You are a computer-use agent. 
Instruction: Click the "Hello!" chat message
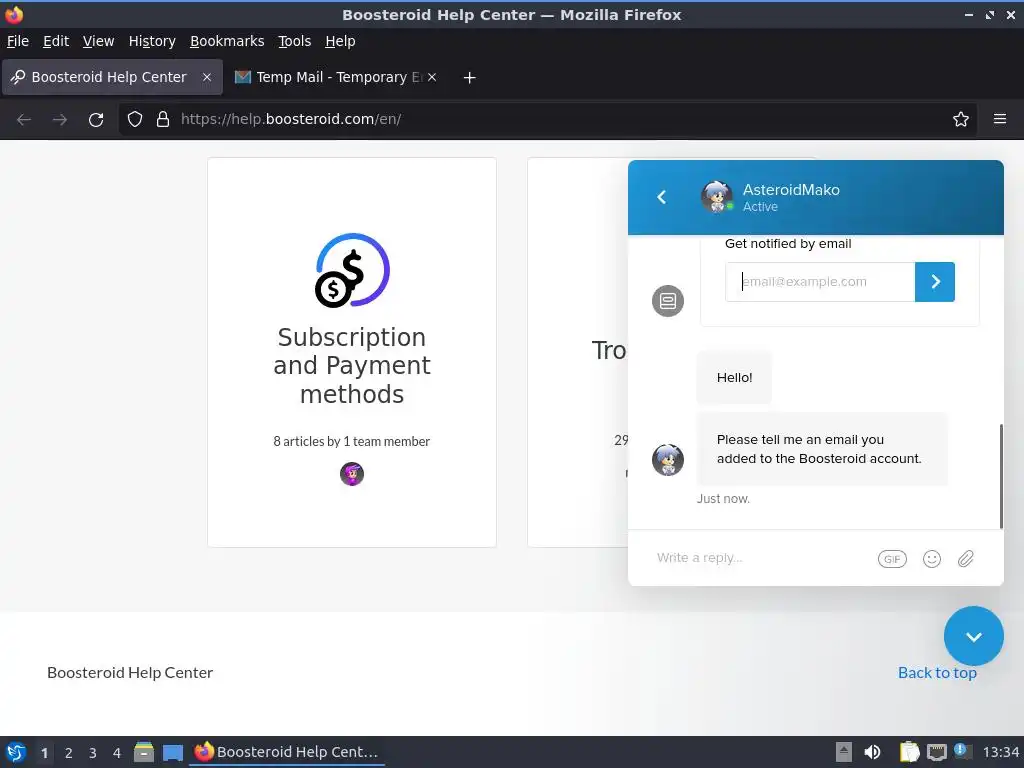(734, 377)
